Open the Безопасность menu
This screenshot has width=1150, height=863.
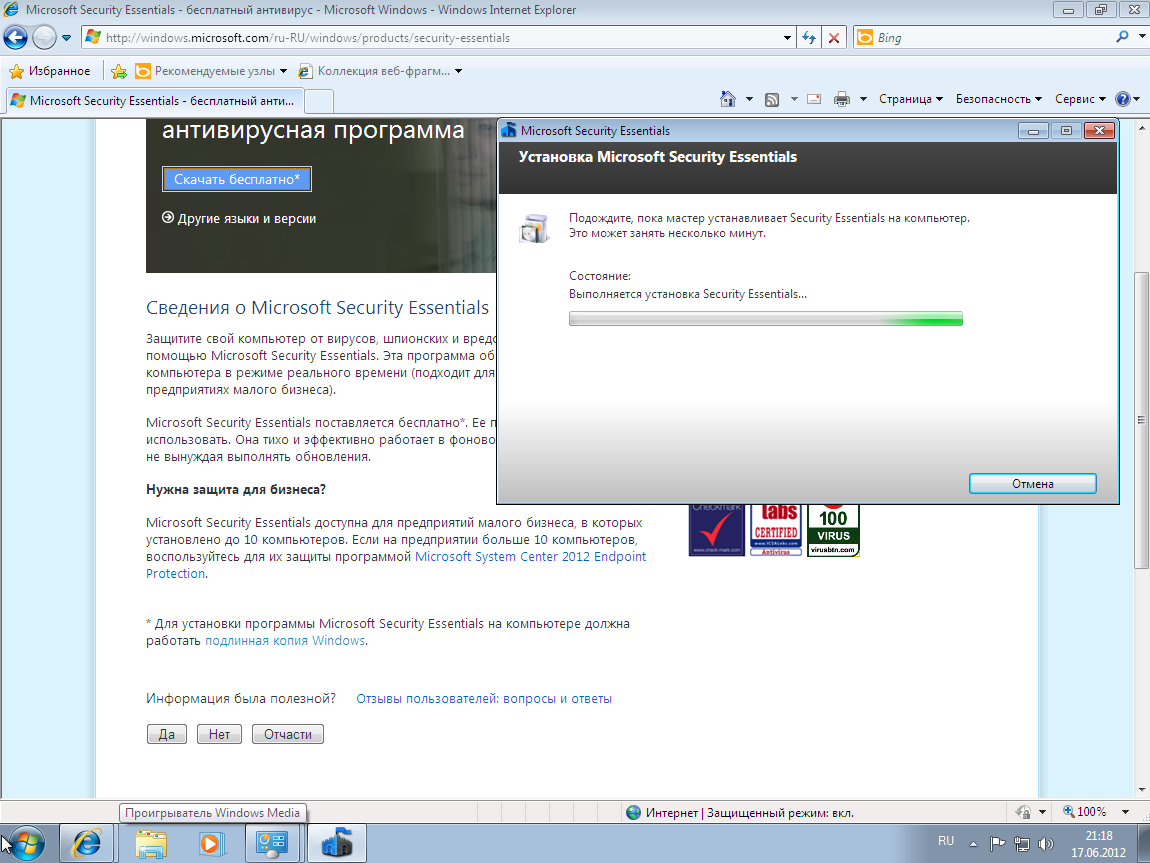pyautogui.click(x=998, y=99)
